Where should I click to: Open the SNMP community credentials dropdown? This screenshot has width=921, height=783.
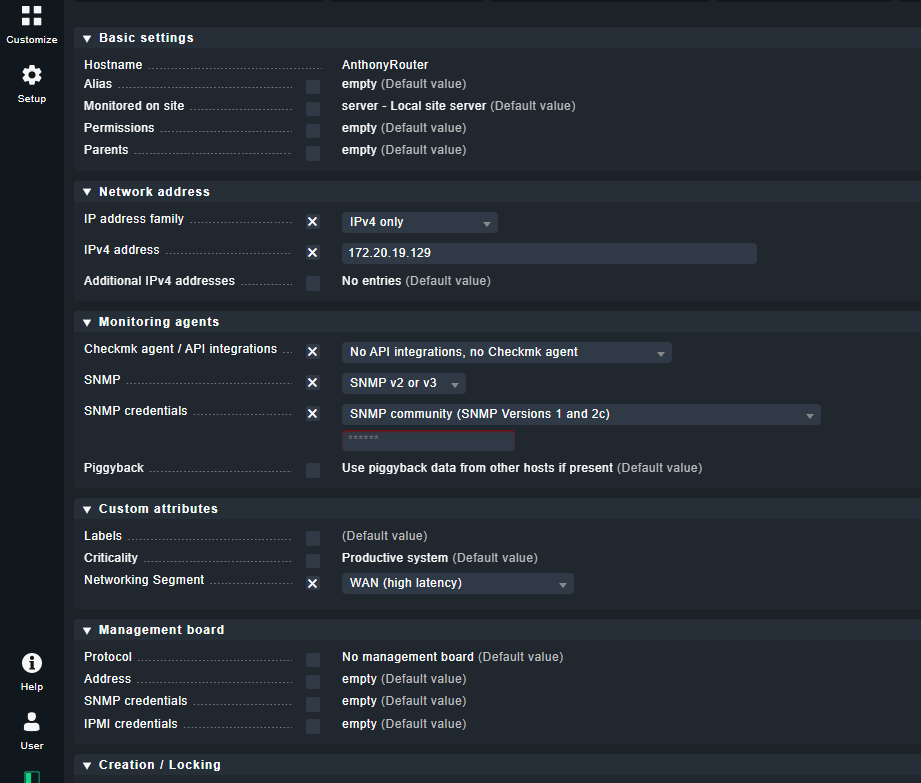(x=580, y=415)
